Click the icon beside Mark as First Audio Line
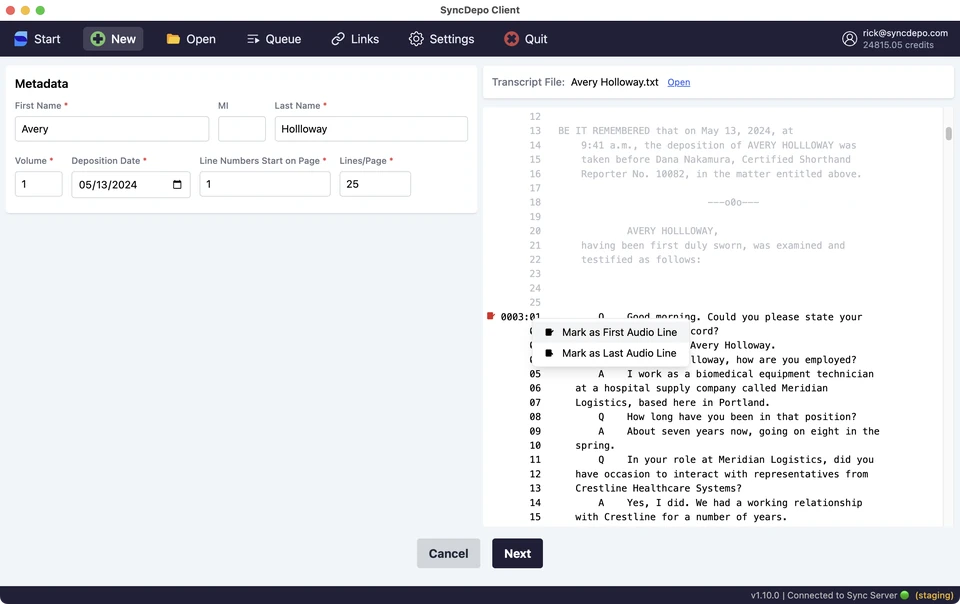This screenshot has height=604, width=960. click(x=549, y=332)
